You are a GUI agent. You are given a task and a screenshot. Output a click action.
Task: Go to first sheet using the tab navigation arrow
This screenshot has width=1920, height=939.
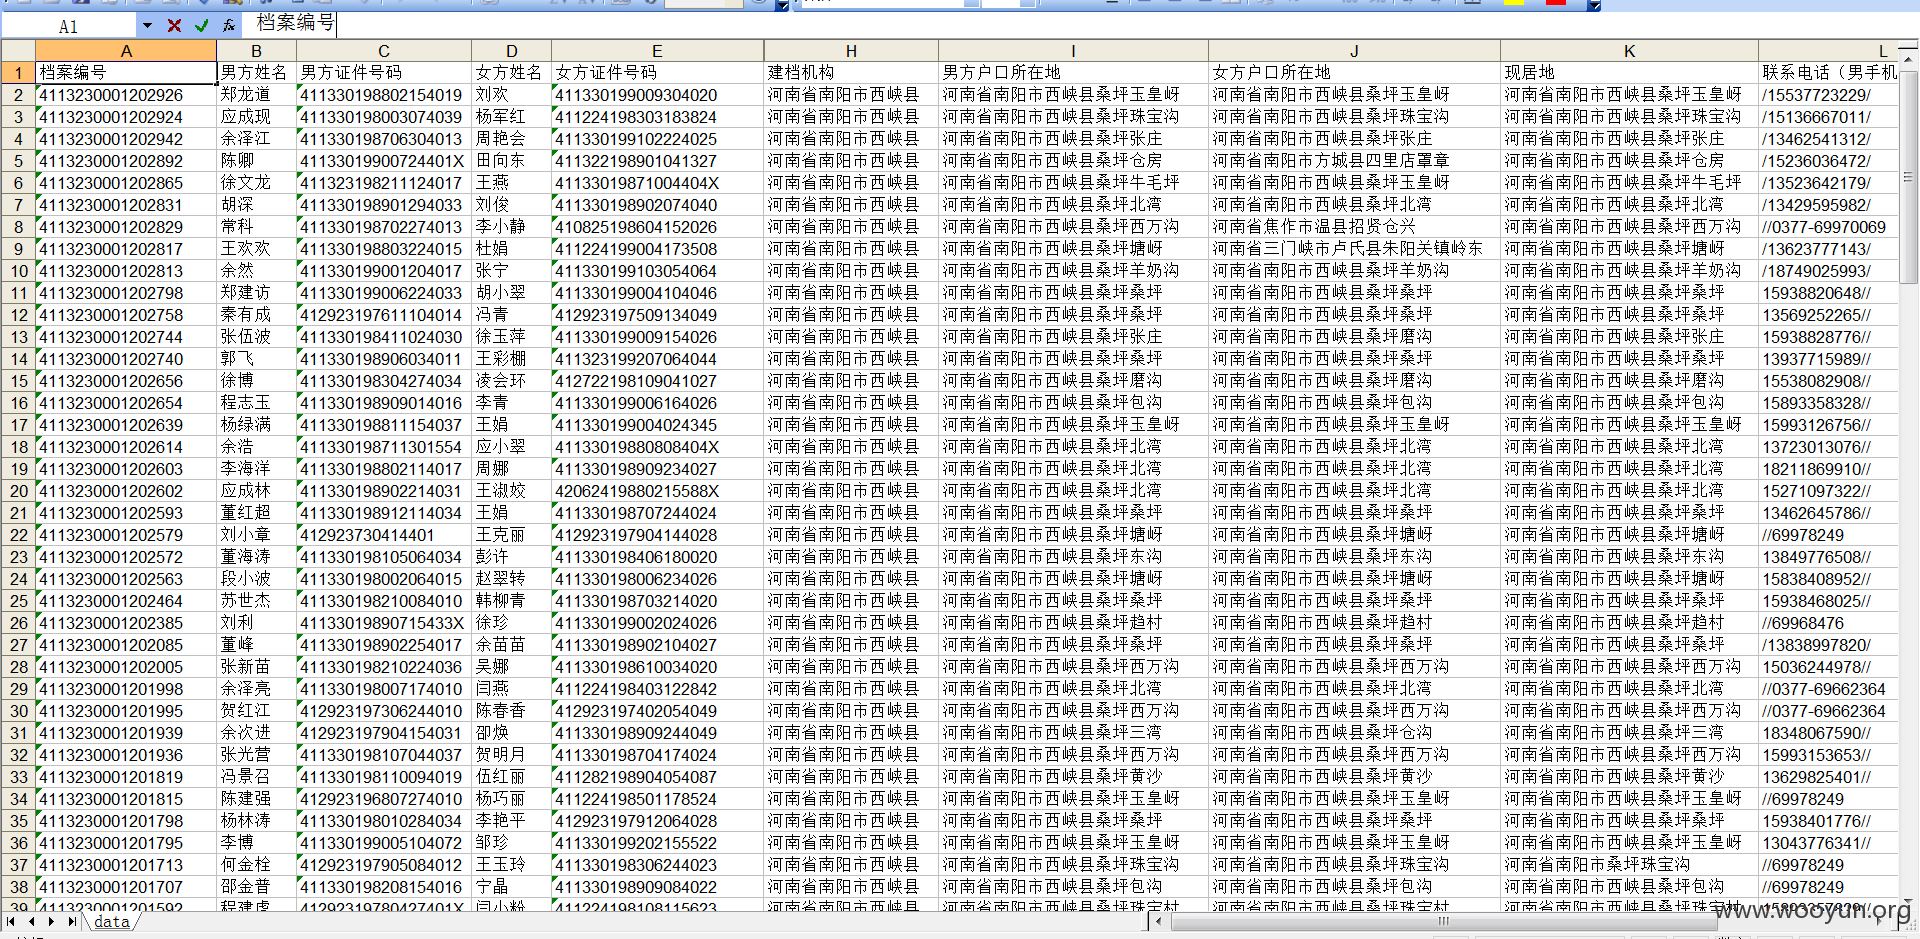(11, 921)
